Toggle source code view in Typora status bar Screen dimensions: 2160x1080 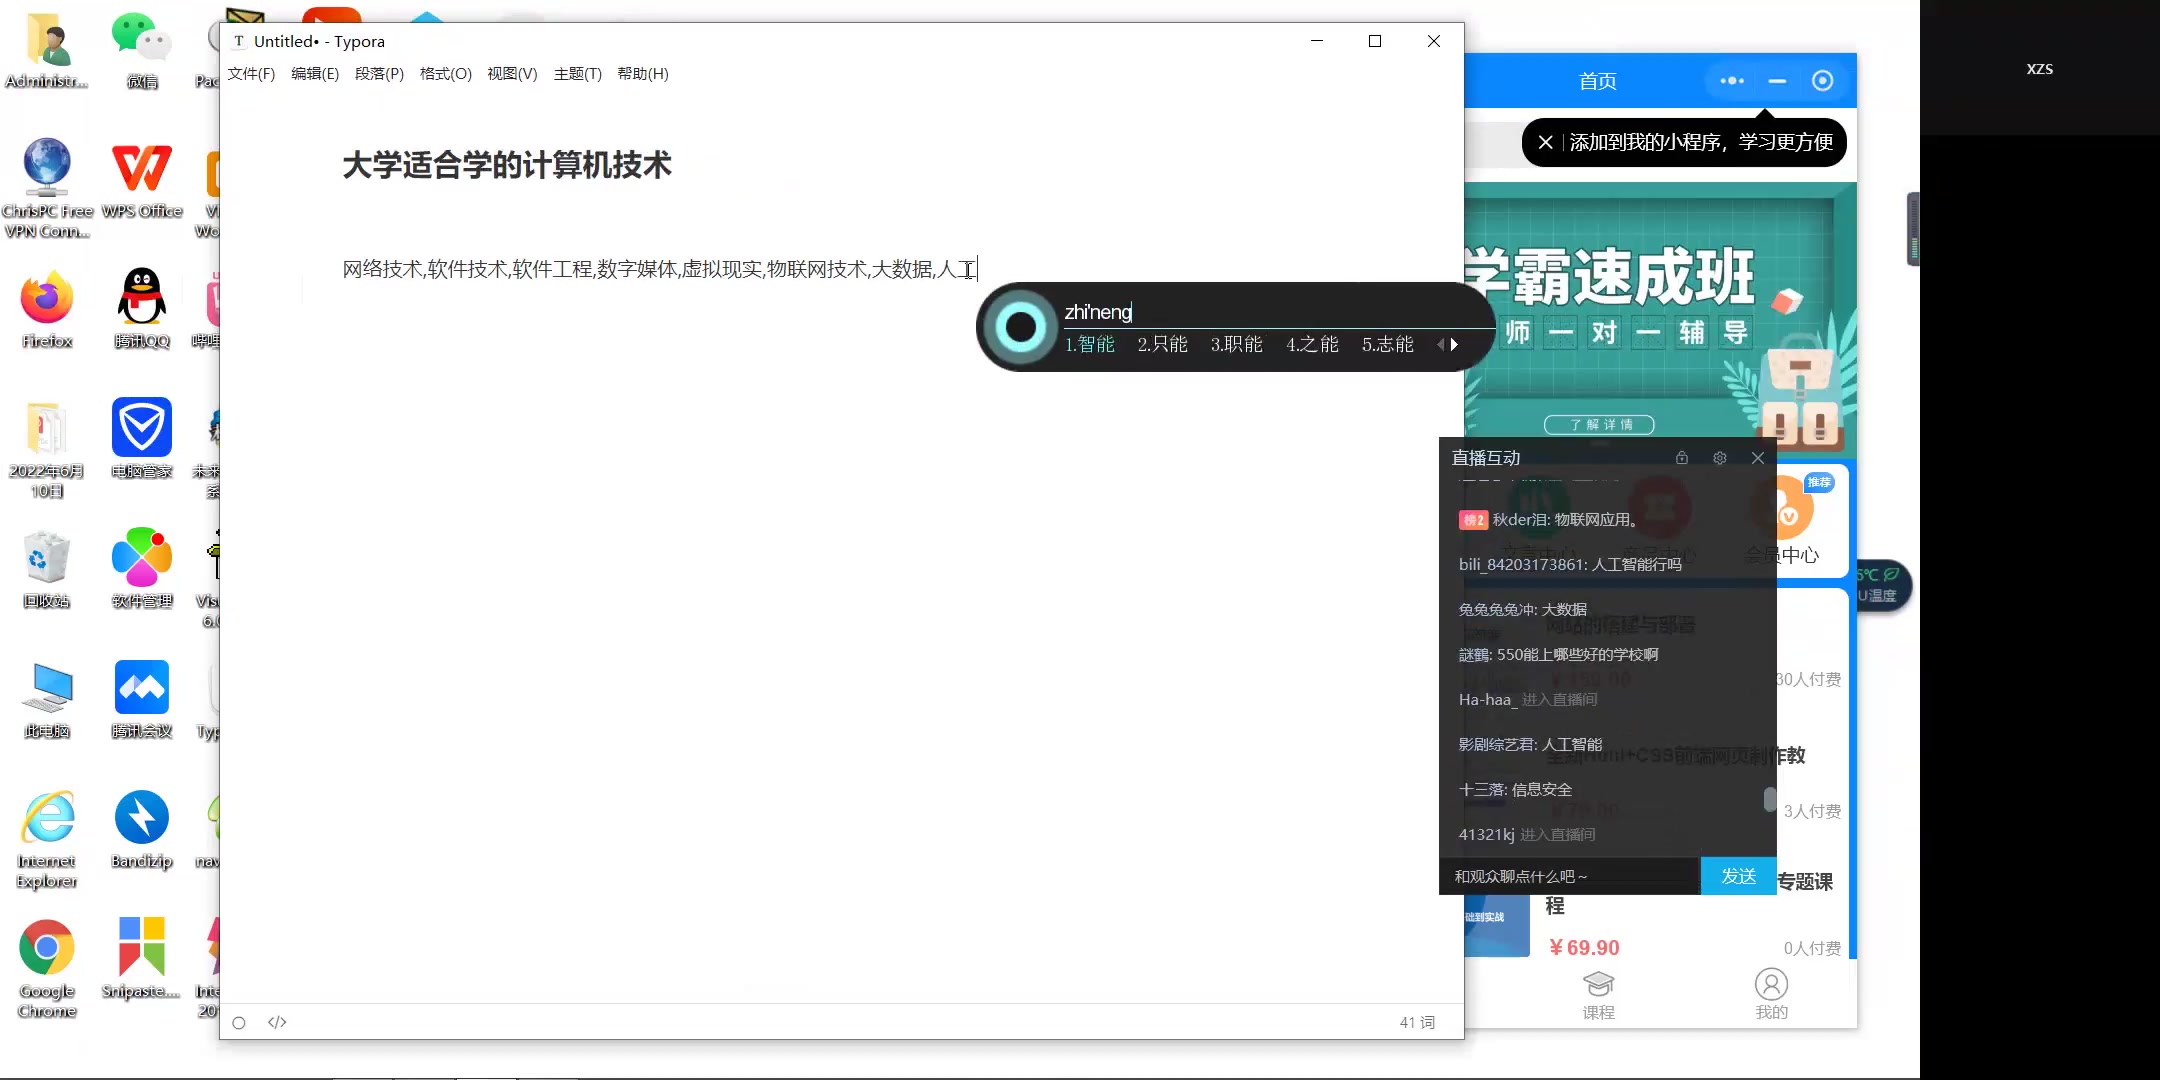276,1022
